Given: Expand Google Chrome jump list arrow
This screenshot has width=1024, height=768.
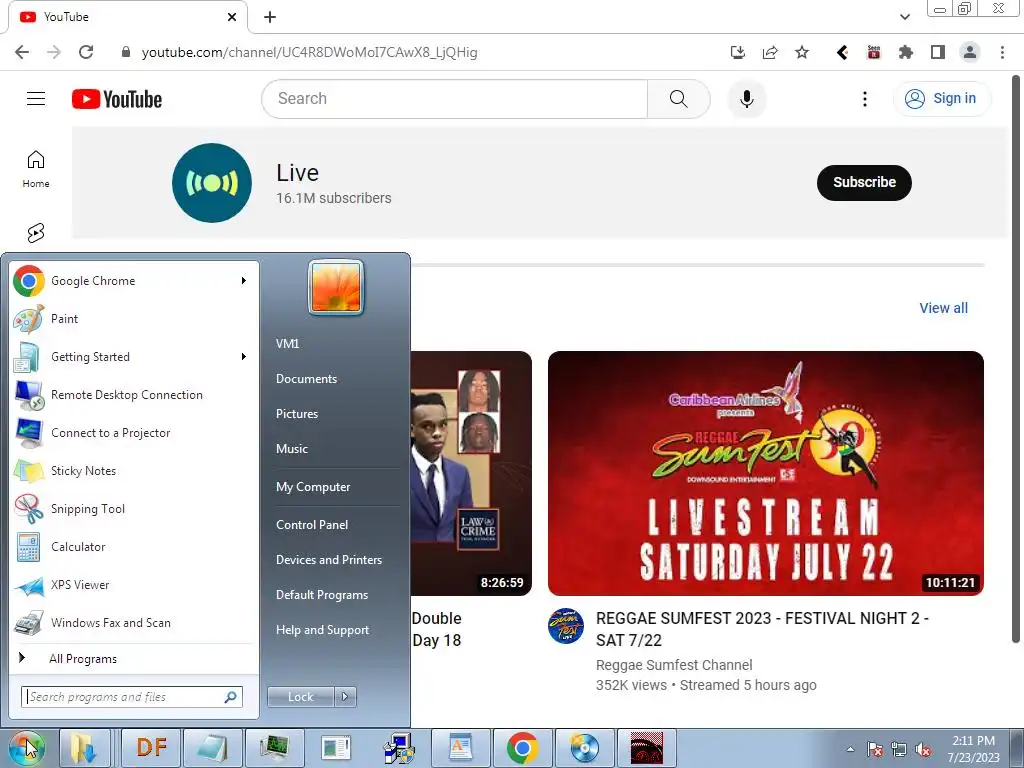Looking at the screenshot, I should [244, 281].
